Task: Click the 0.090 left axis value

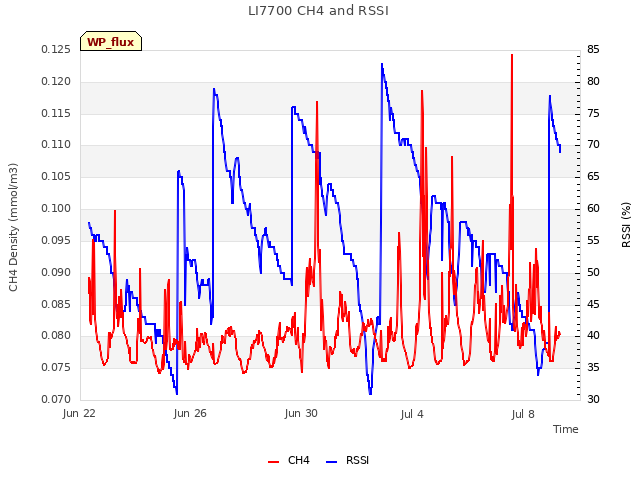Action: pyautogui.click(x=56, y=272)
